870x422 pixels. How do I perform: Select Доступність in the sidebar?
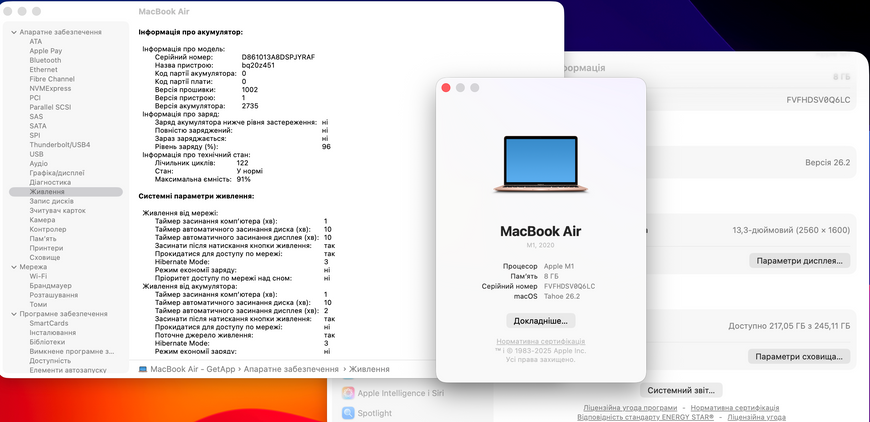tap(50, 361)
